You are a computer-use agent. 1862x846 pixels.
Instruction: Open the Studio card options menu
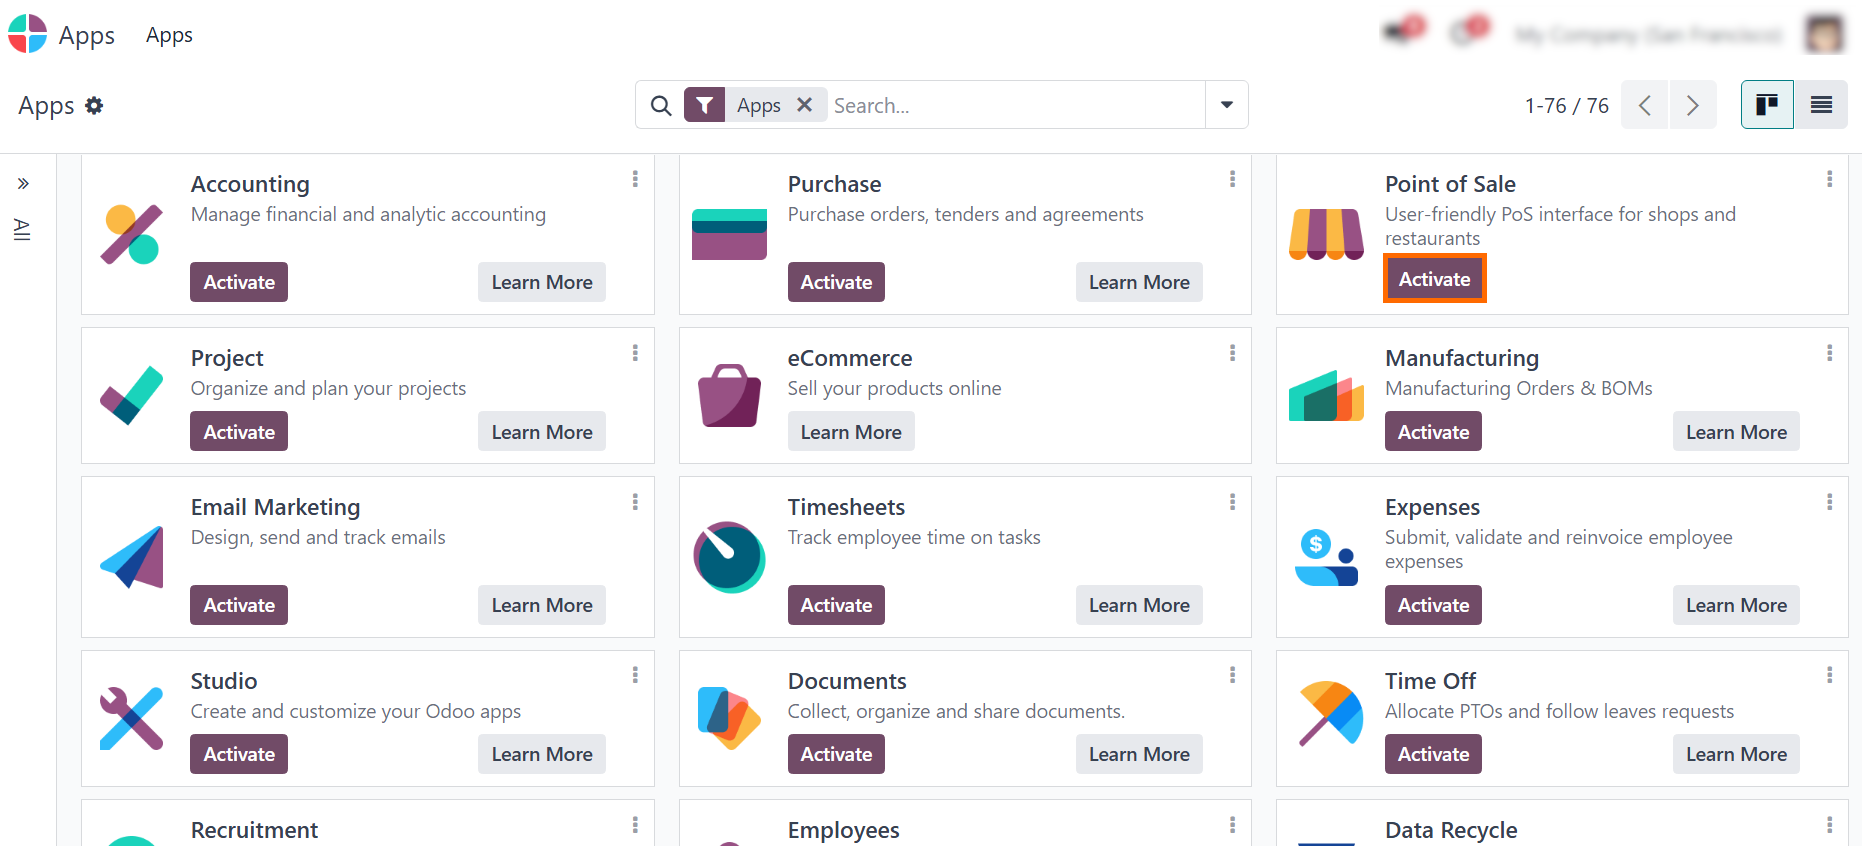pyautogui.click(x=635, y=676)
